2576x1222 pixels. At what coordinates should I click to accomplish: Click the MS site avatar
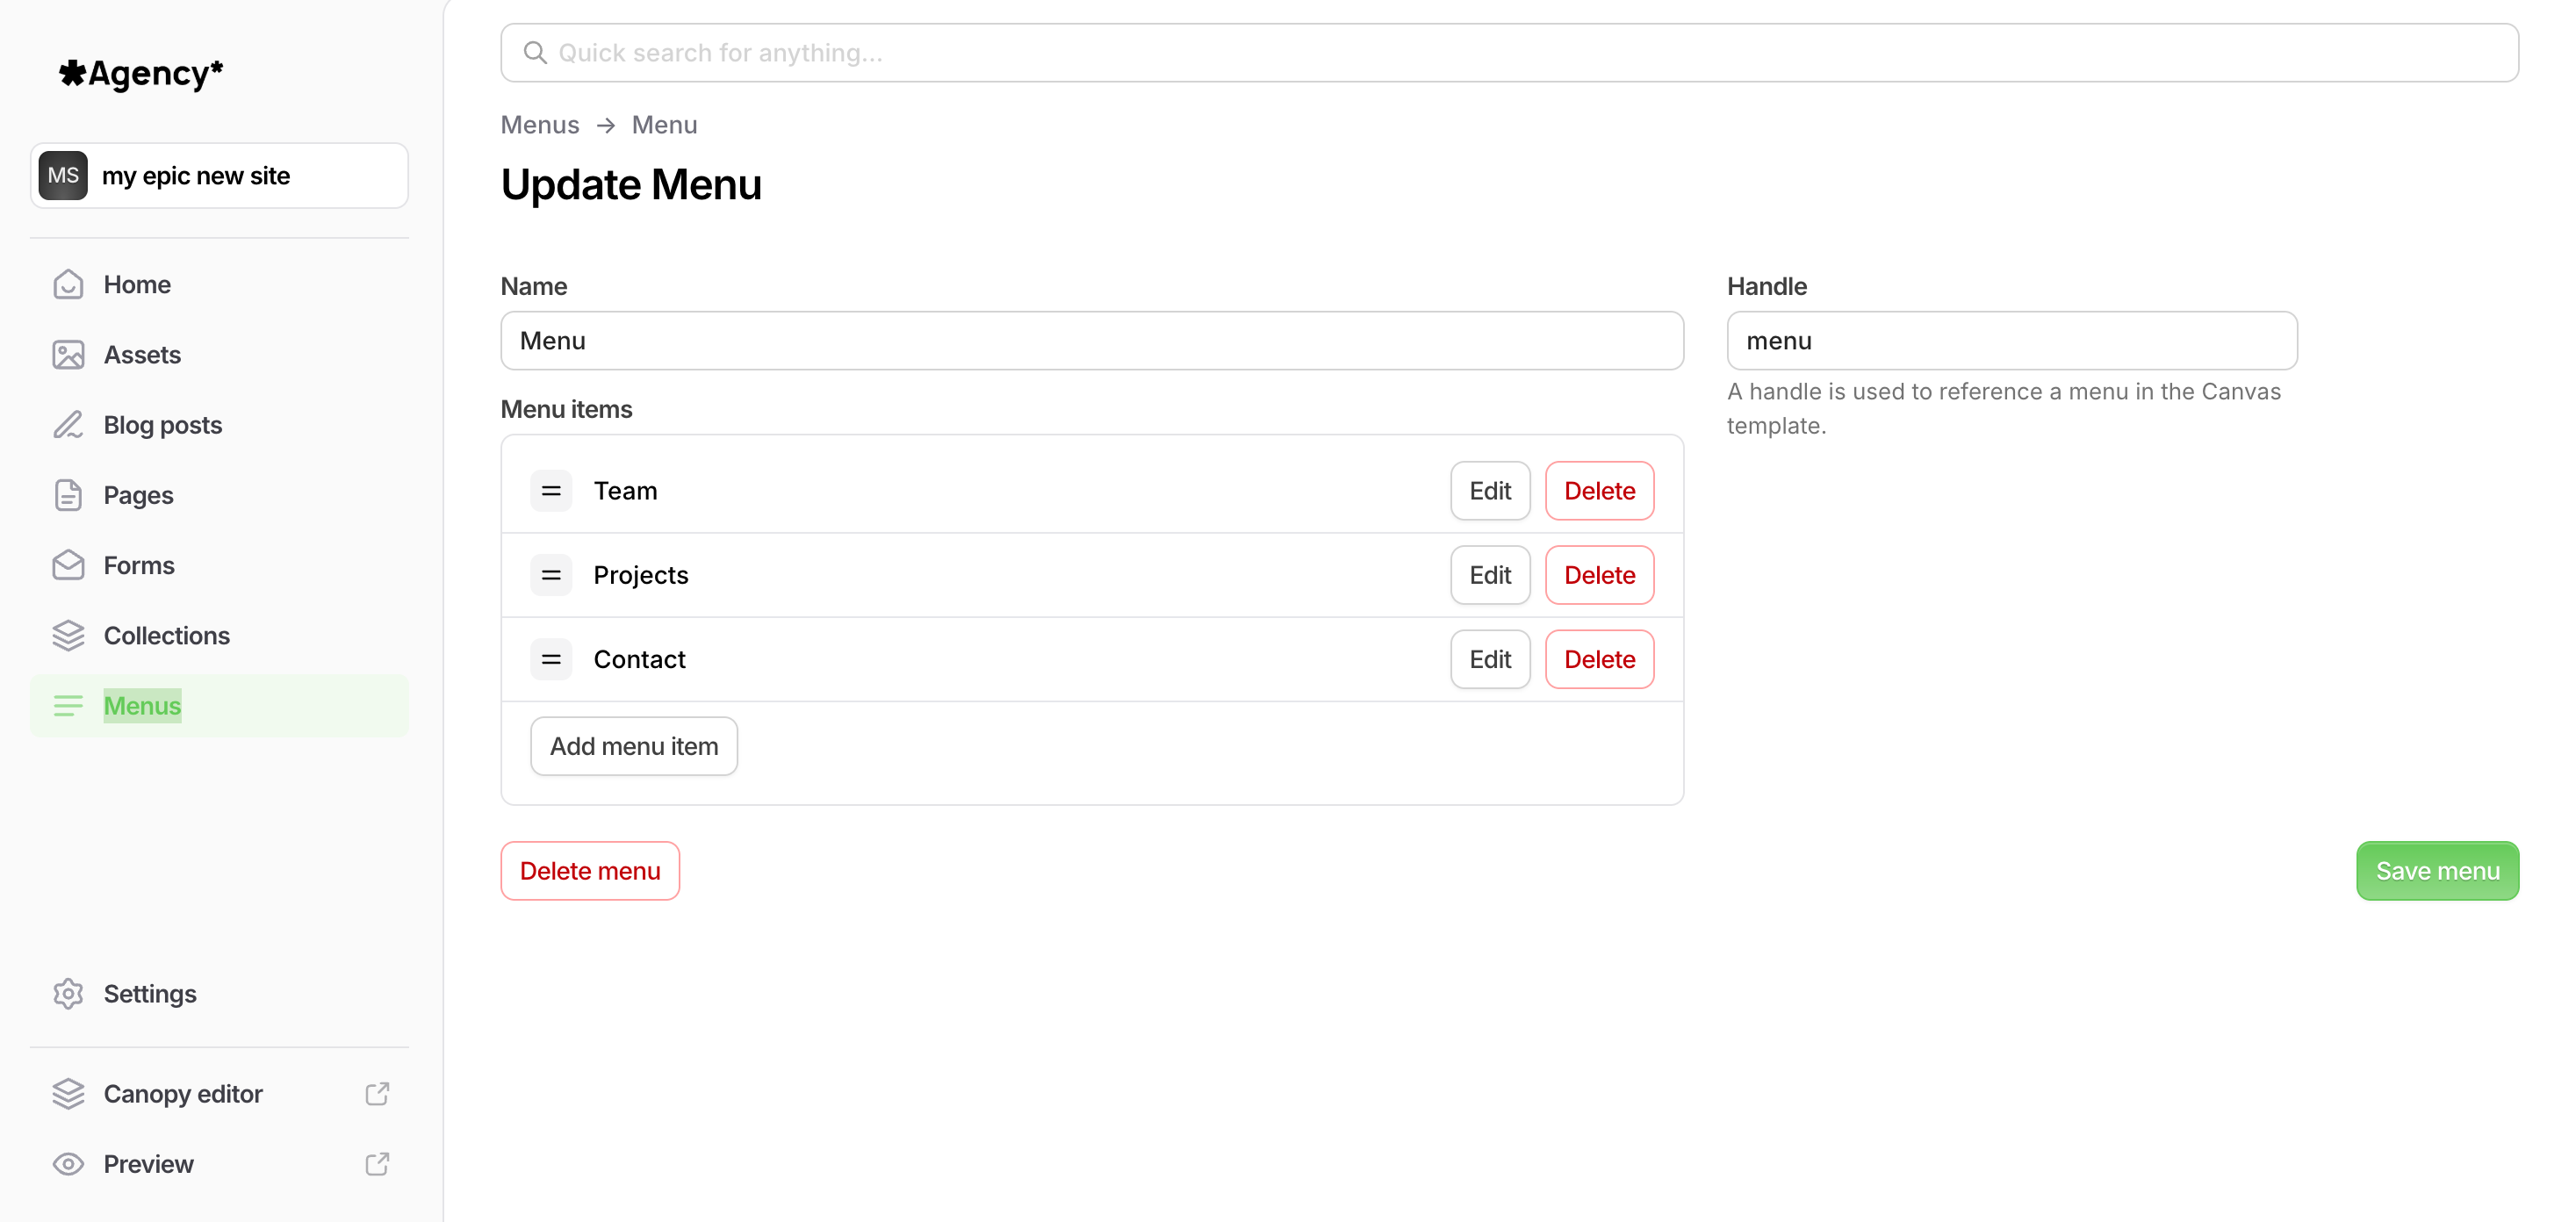coord(63,175)
